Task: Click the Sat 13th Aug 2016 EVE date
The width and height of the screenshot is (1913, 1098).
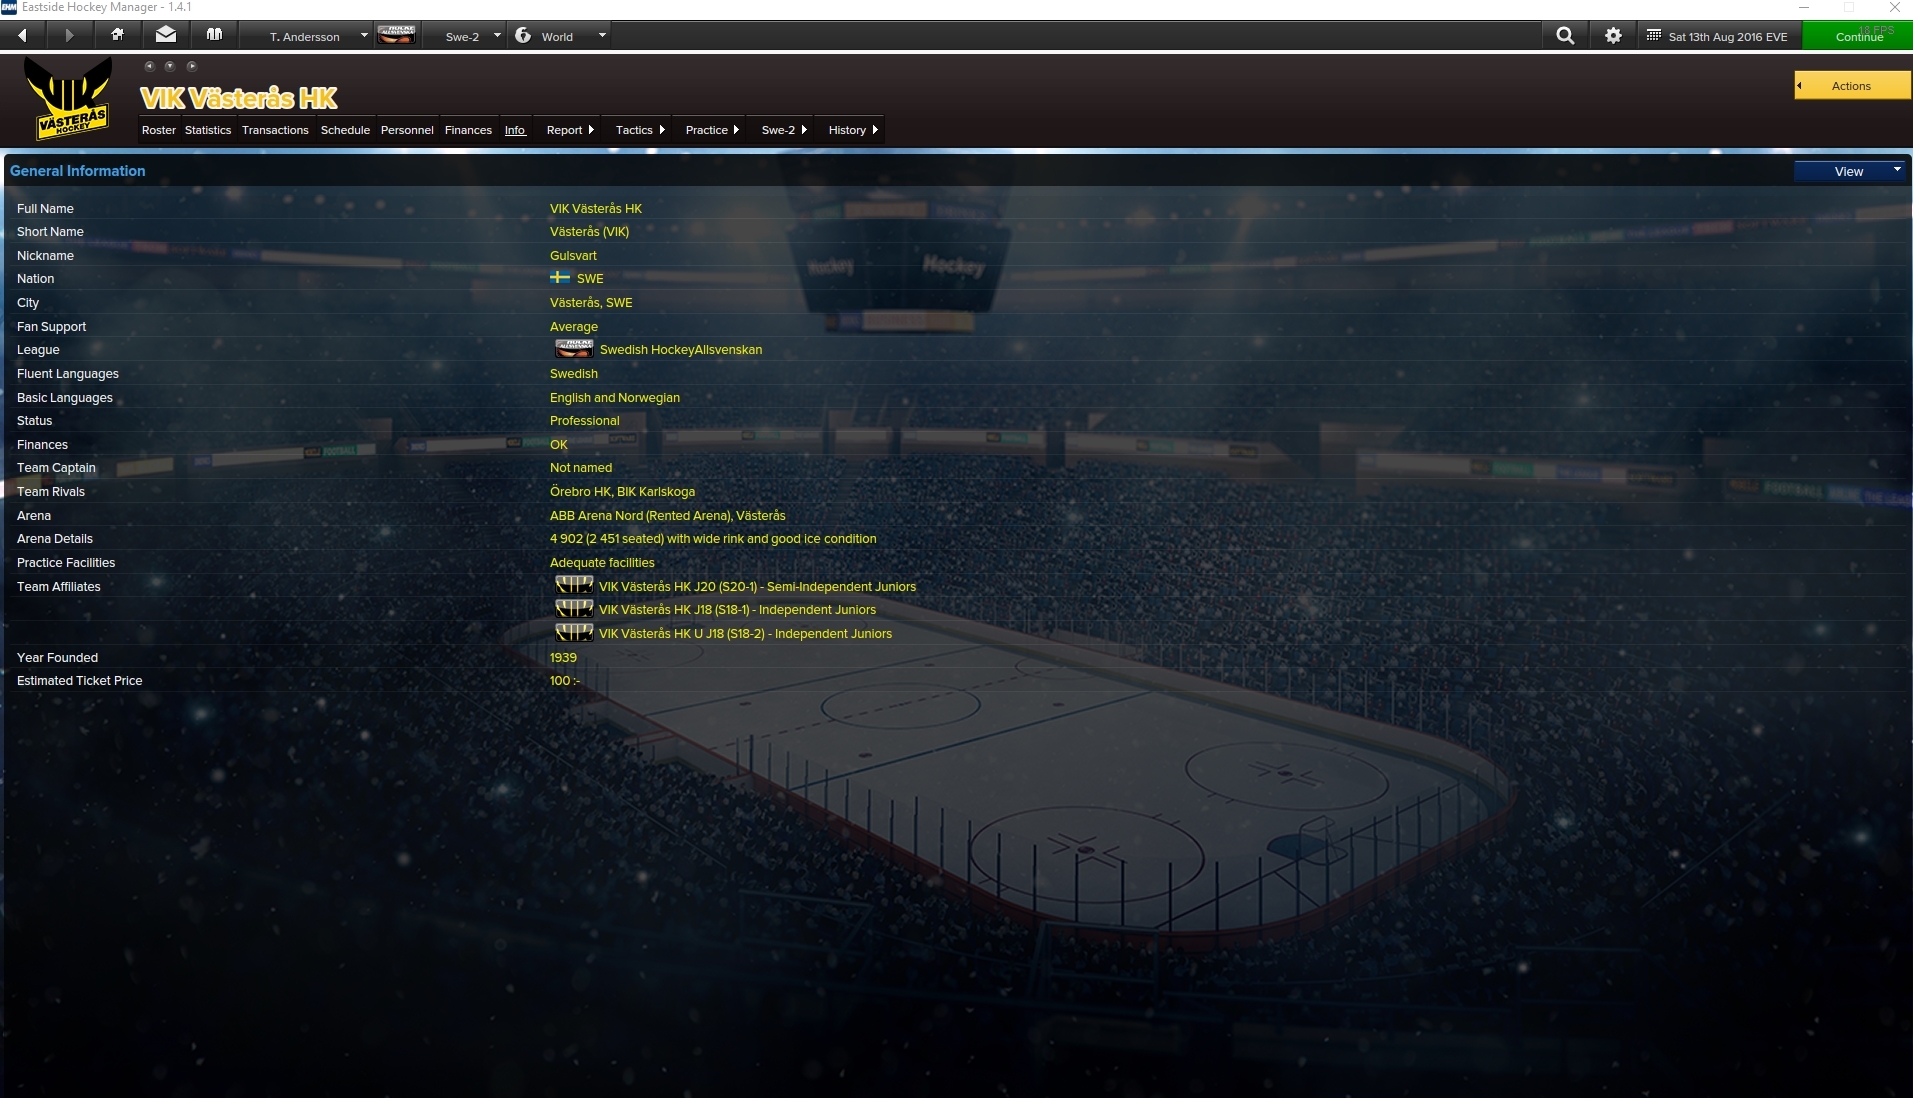Action: coord(1728,37)
